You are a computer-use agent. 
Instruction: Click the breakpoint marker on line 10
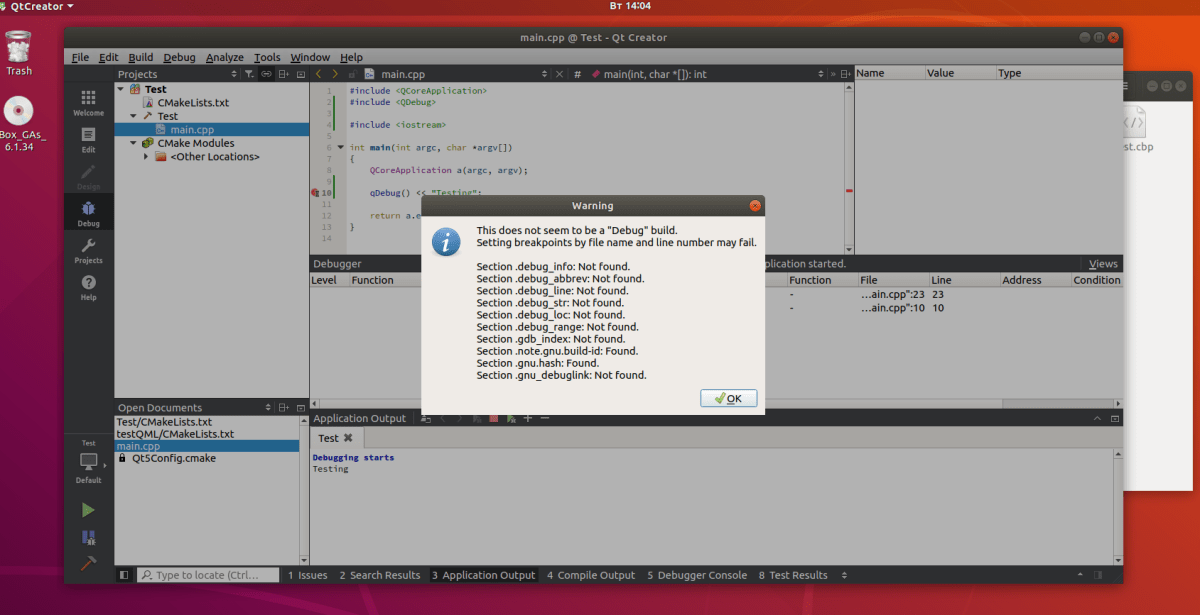click(x=314, y=193)
